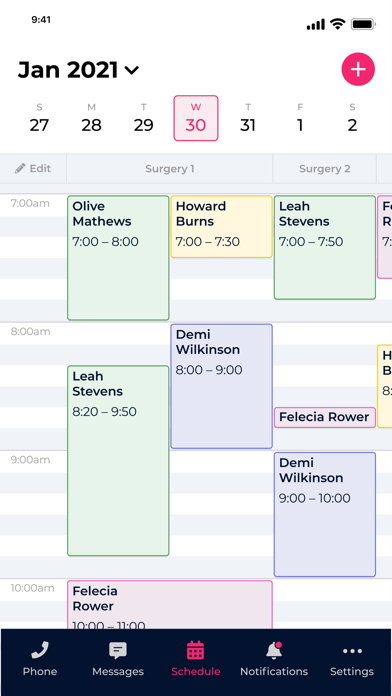This screenshot has width=392, height=696.
Task: Open Settings three-dots icon
Action: pos(352,651)
